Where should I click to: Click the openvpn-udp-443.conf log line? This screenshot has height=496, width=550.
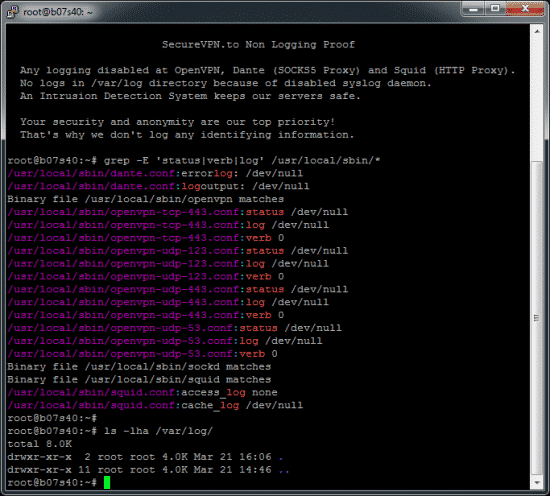[x=168, y=302]
